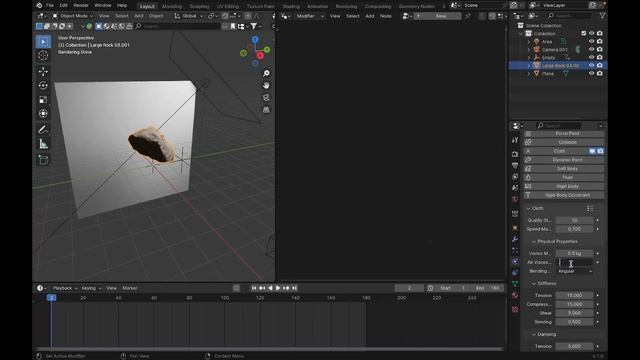The width and height of the screenshot is (640, 360).
Task: Open the Render properties tab icon
Action: [x=515, y=154]
